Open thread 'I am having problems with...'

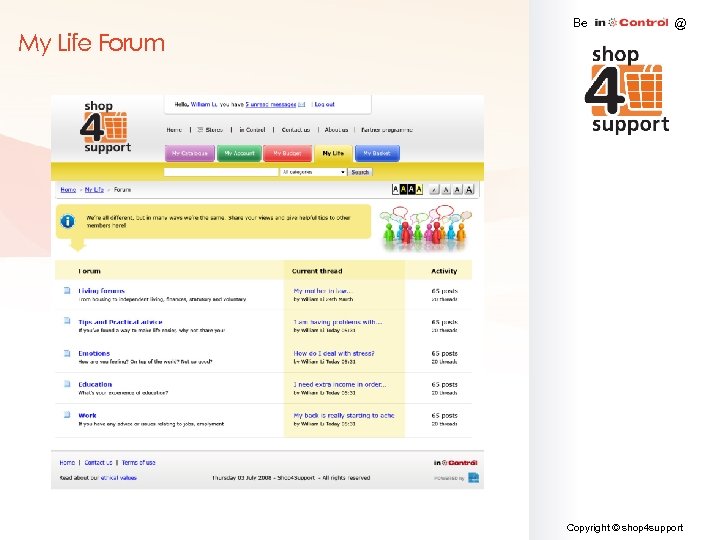338,322
